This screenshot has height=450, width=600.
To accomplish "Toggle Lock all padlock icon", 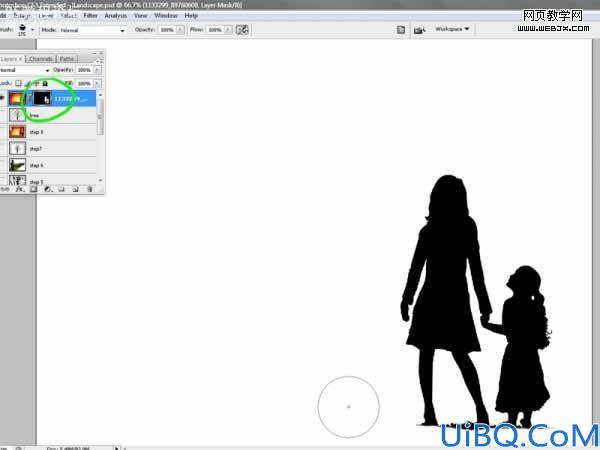I will 45,83.
